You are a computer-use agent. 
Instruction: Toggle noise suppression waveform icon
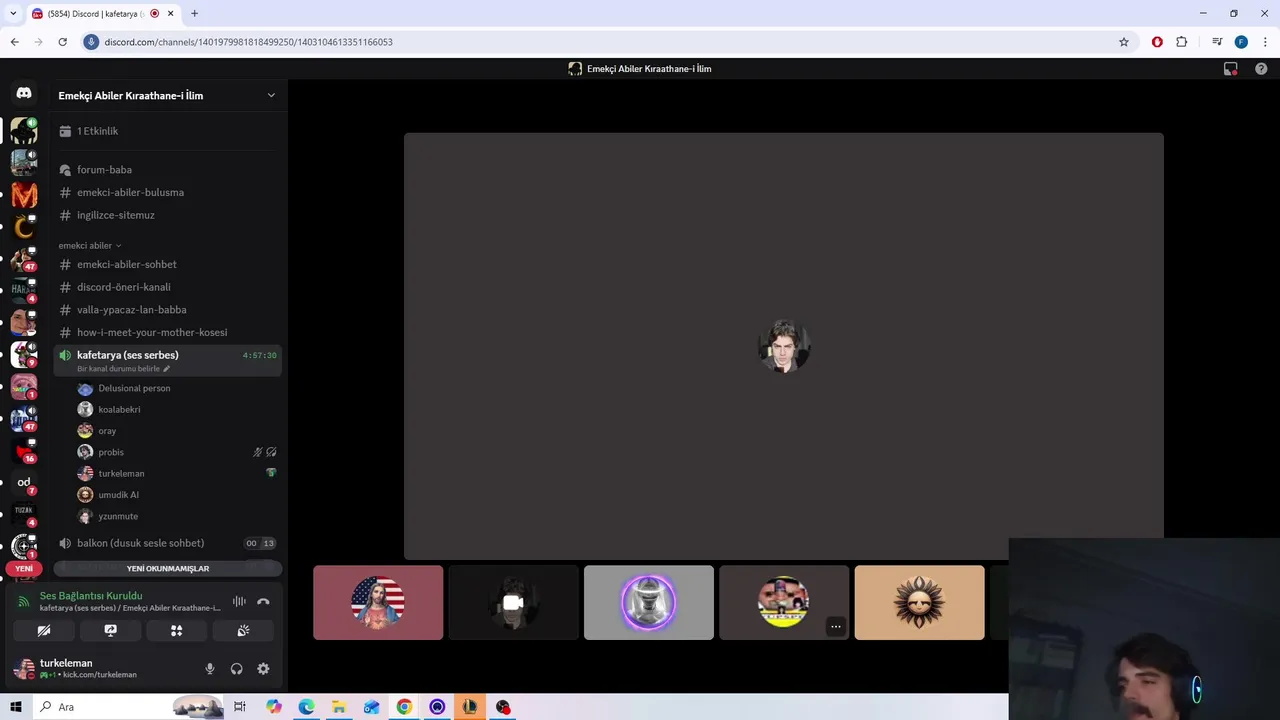[x=239, y=602]
